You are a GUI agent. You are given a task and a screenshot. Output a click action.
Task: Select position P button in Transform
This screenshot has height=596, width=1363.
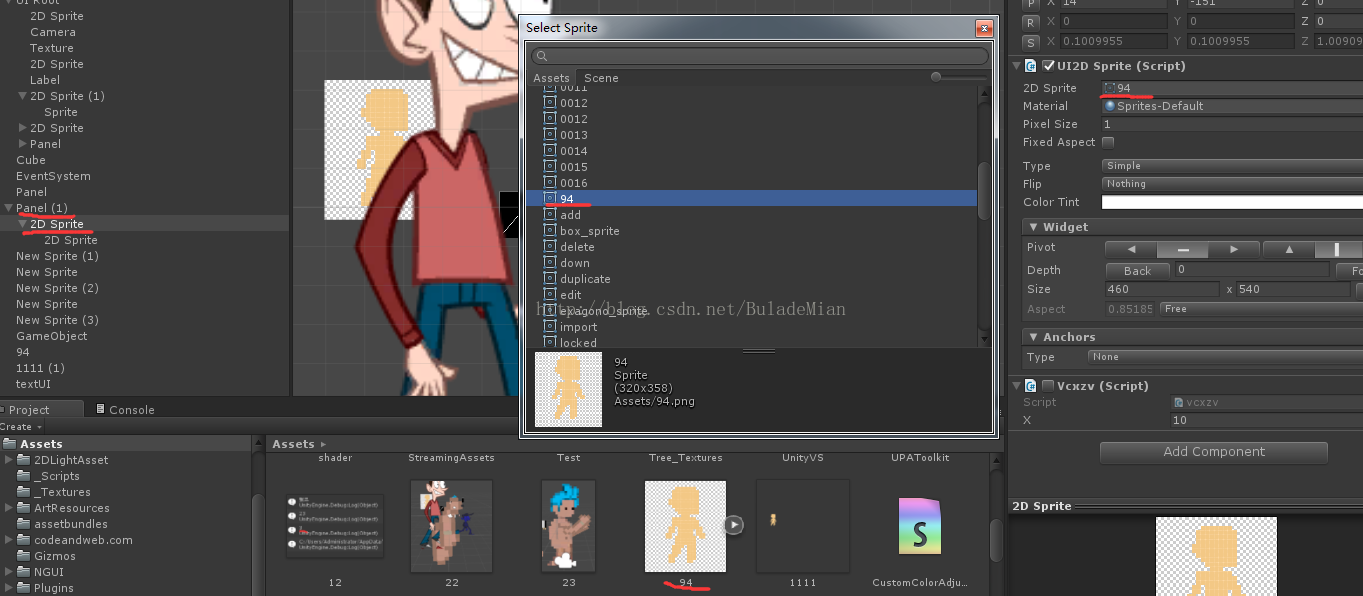(1031, 5)
